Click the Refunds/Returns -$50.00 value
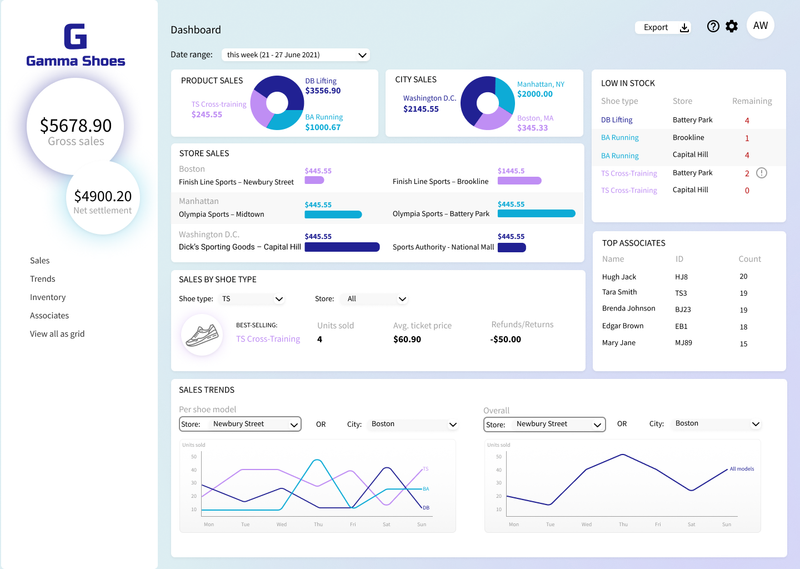 [x=506, y=339]
